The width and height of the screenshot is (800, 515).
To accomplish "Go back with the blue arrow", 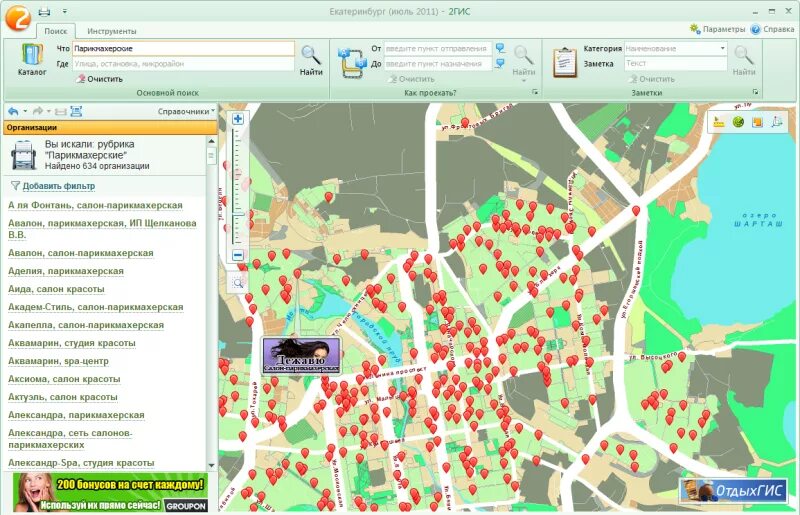I will 13,111.
